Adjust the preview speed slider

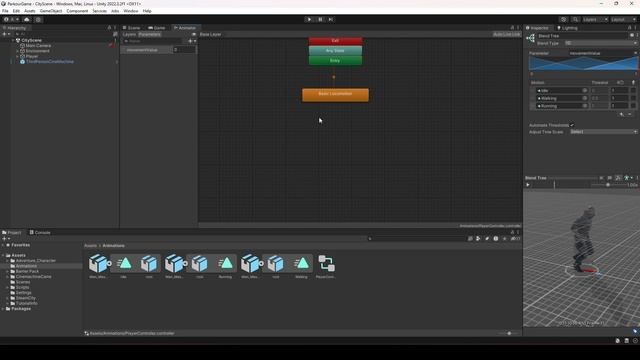pos(608,185)
